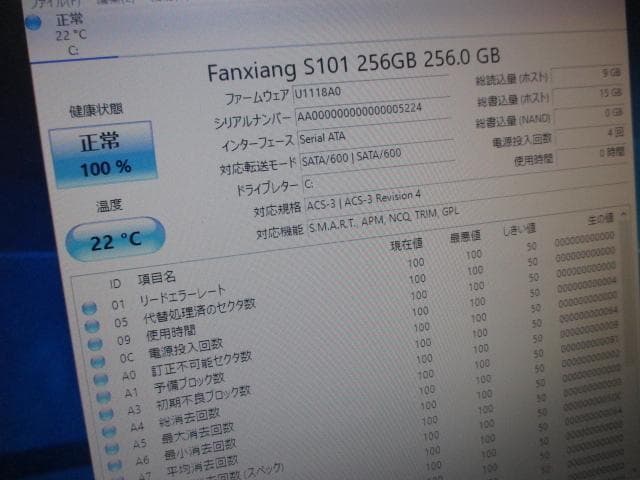This screenshot has height=480, width=640.
Task: Click the power on hours value 0 時間
Action: pos(591,154)
